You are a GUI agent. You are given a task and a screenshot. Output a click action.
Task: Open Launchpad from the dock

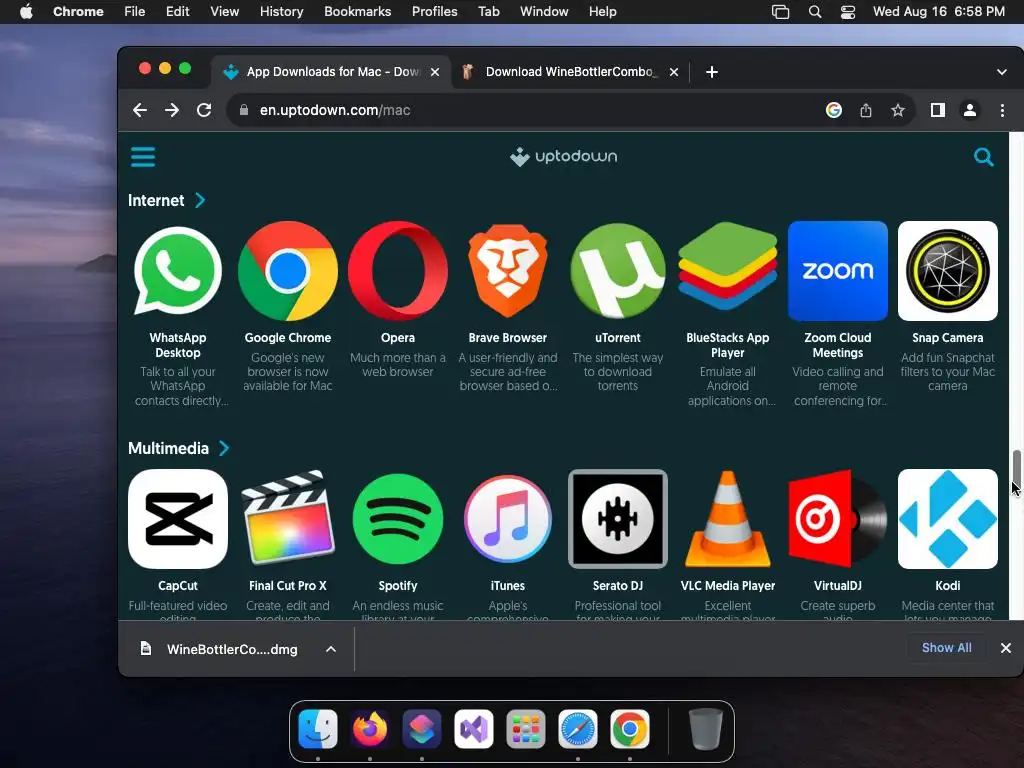point(526,729)
